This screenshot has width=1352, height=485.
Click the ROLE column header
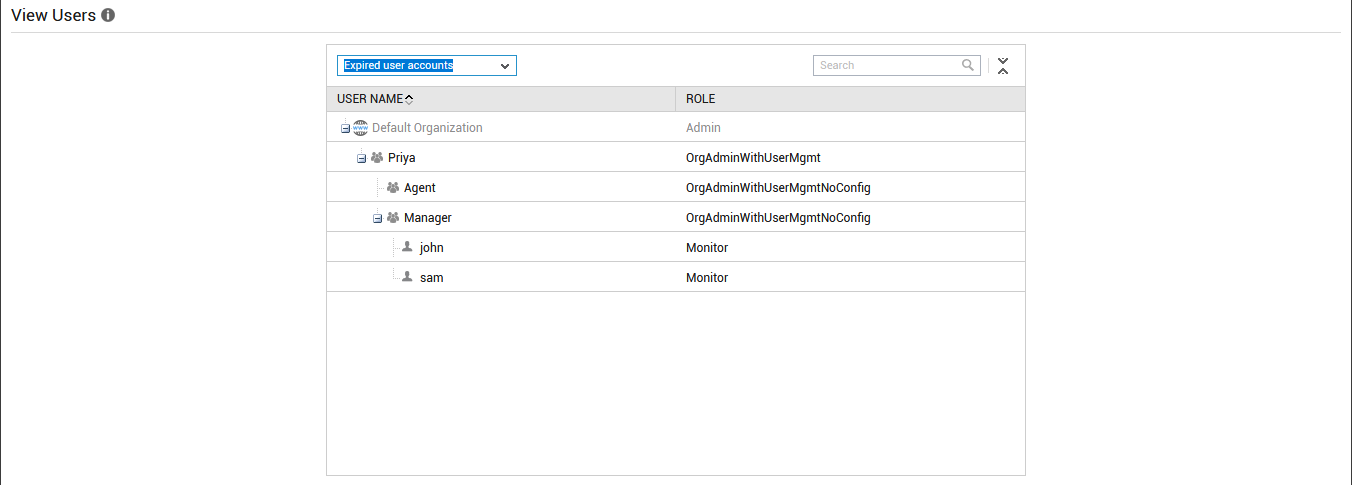click(850, 99)
